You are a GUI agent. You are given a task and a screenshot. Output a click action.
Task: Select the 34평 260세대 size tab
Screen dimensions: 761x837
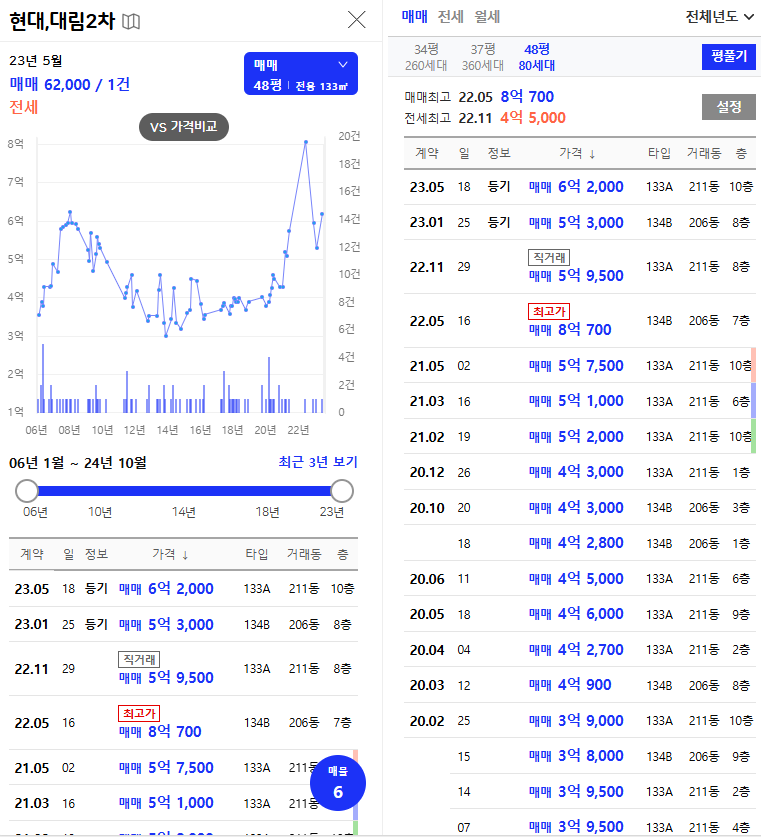click(x=426, y=57)
